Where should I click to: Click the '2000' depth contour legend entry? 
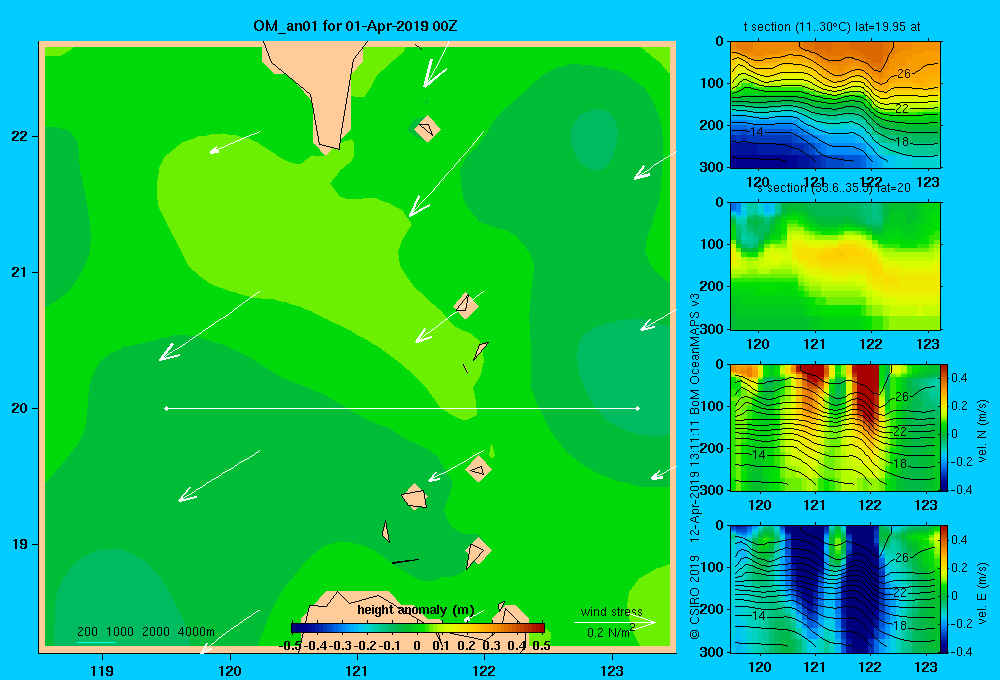point(156,632)
